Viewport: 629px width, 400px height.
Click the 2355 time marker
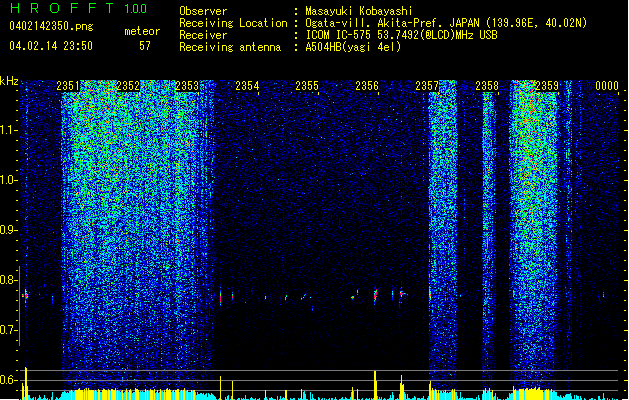coord(307,86)
